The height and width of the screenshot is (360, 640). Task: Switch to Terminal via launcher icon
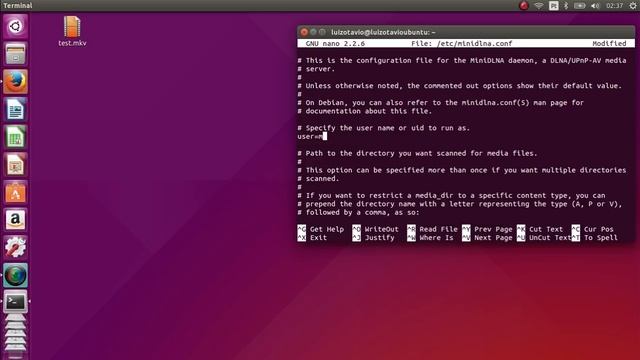16,302
